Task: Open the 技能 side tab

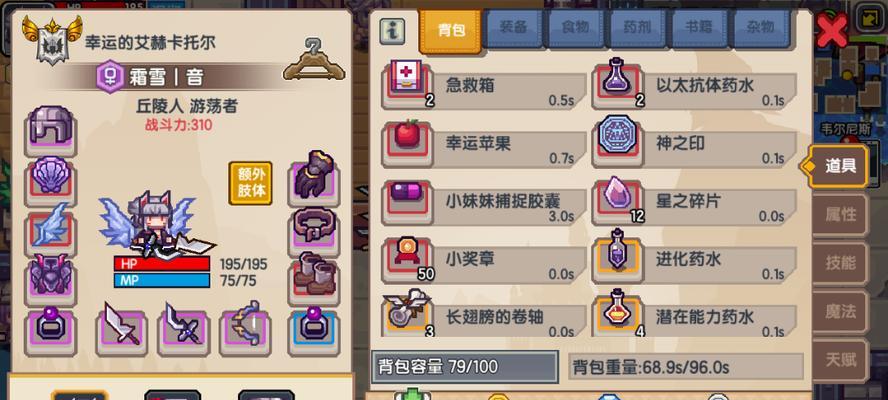Action: (x=840, y=263)
